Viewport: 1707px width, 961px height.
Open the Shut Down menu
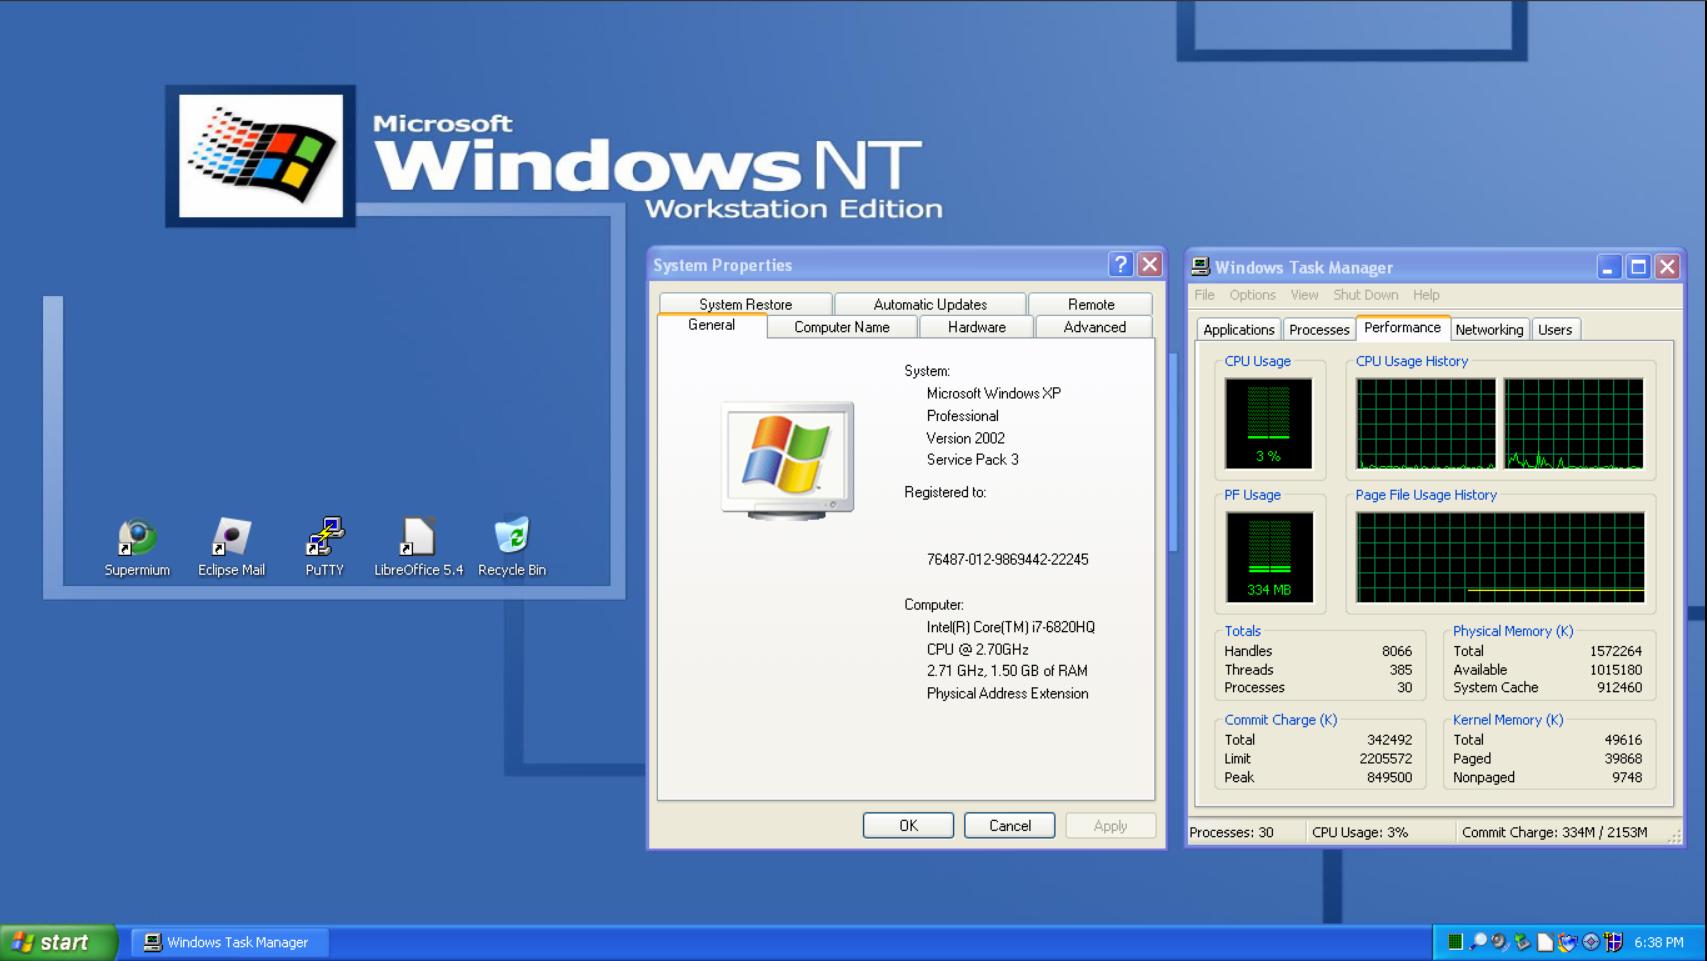point(1365,295)
